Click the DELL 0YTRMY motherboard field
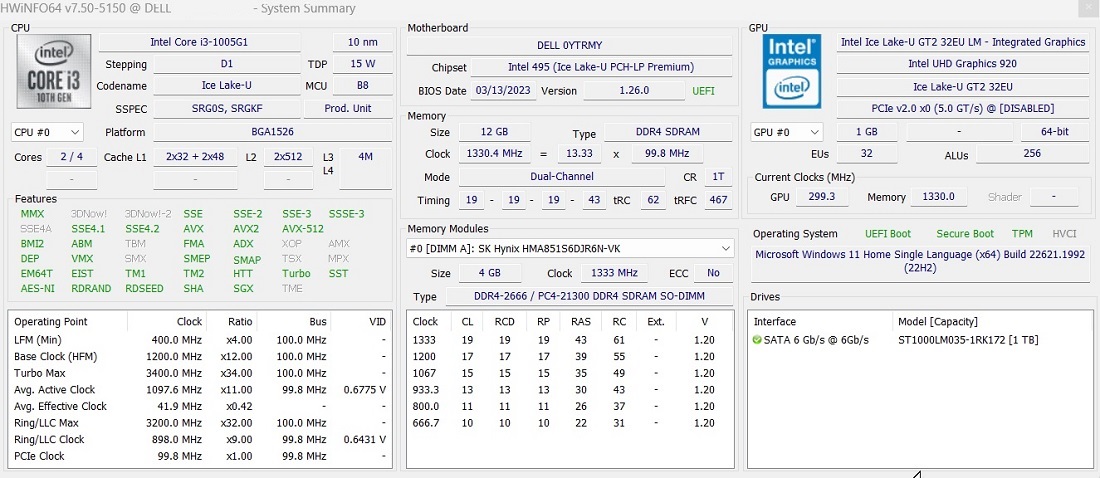Image resolution: width=1100 pixels, height=478 pixels. point(570,45)
